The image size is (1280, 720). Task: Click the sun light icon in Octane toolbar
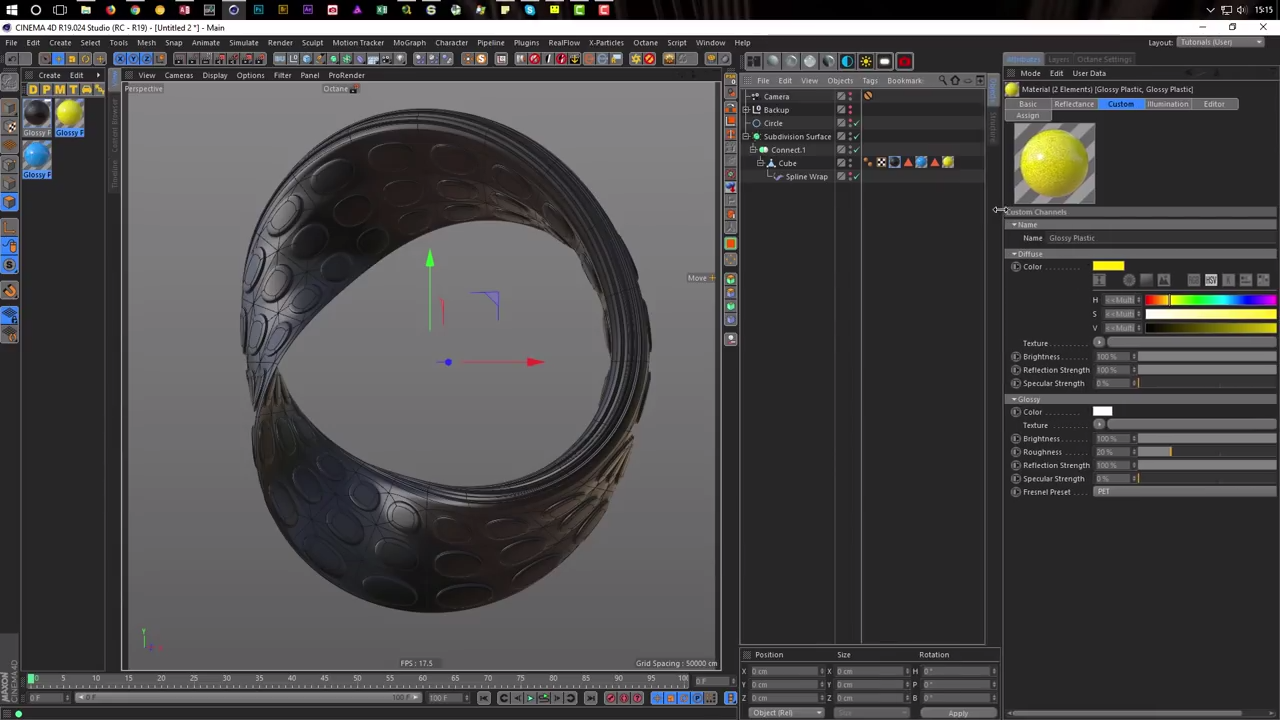click(866, 61)
